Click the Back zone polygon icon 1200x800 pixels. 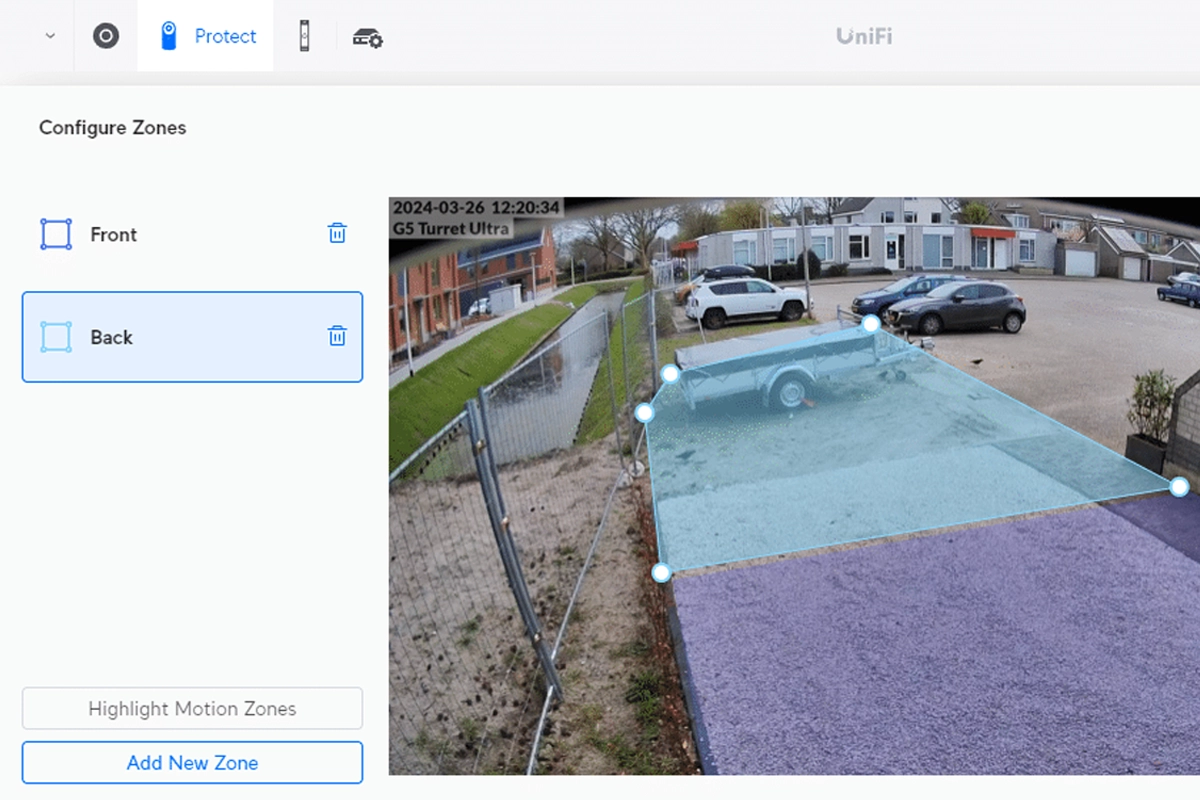tap(56, 337)
